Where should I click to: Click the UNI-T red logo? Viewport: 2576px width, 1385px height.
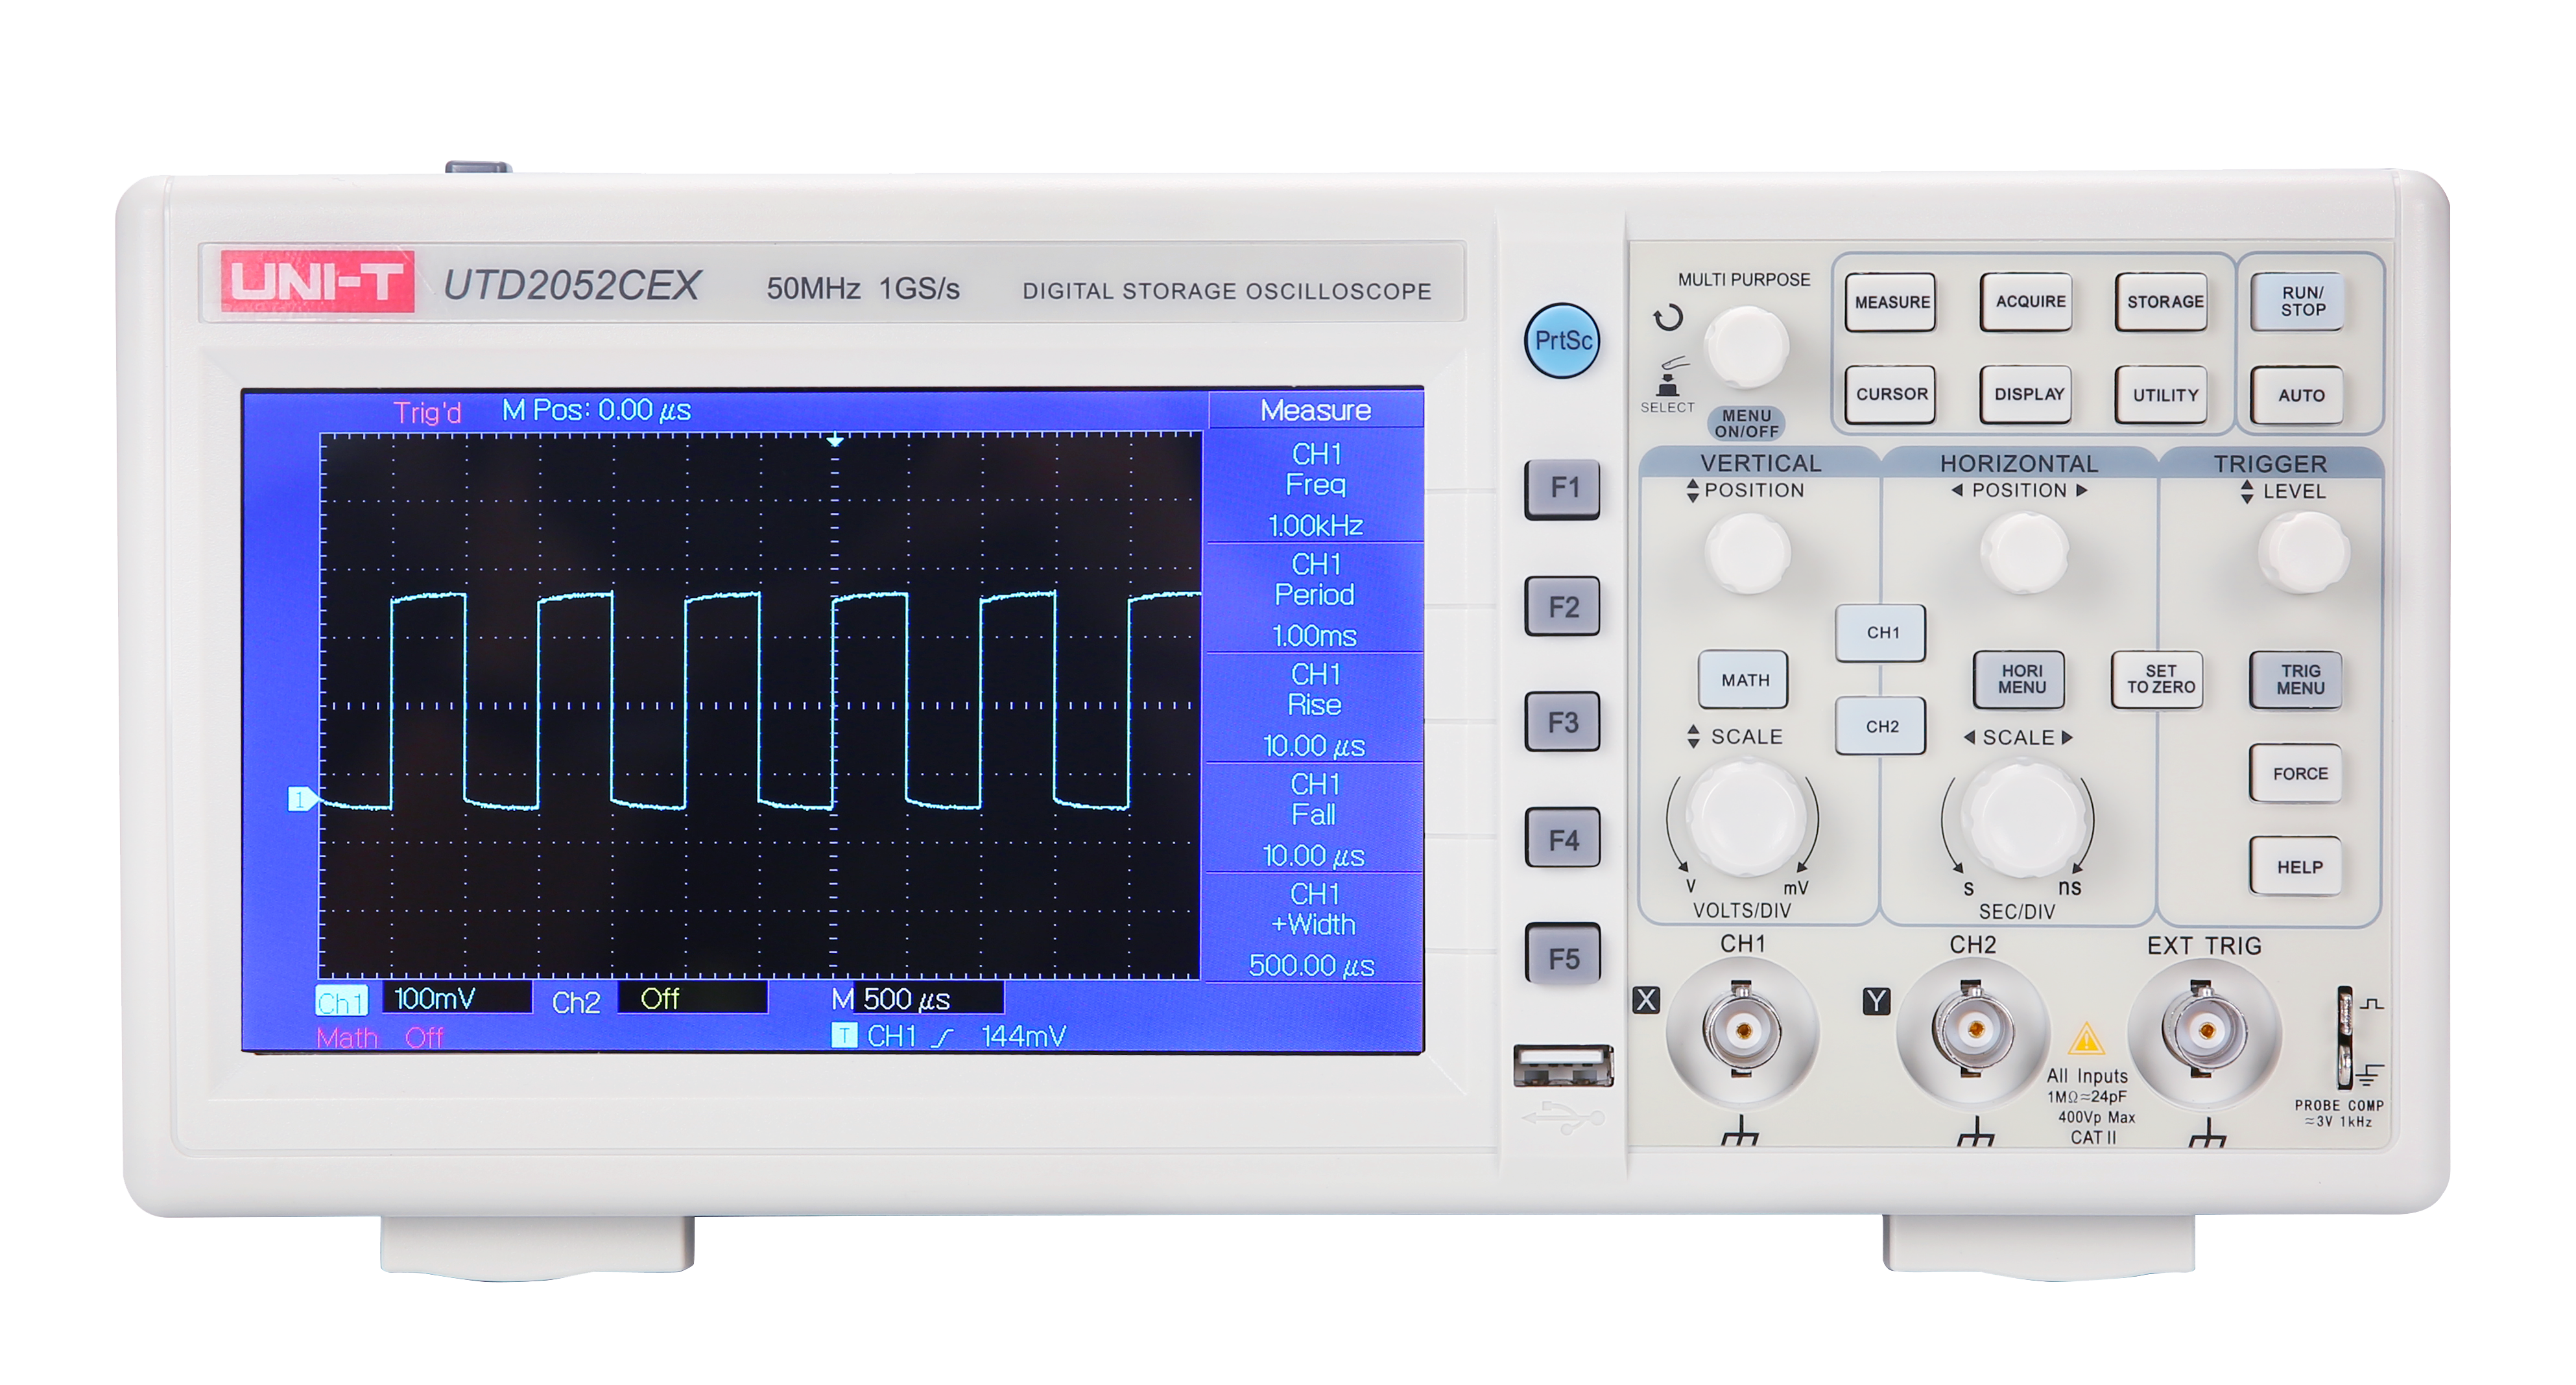click(317, 281)
